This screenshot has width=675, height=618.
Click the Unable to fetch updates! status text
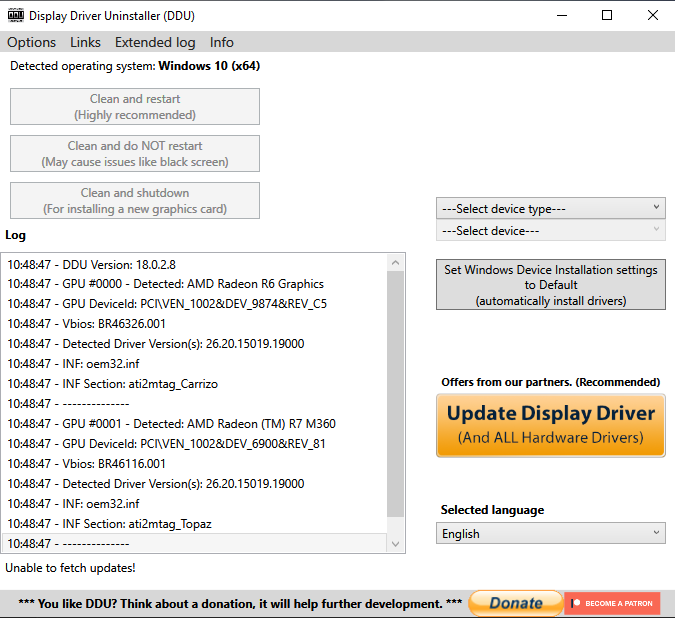pos(70,568)
